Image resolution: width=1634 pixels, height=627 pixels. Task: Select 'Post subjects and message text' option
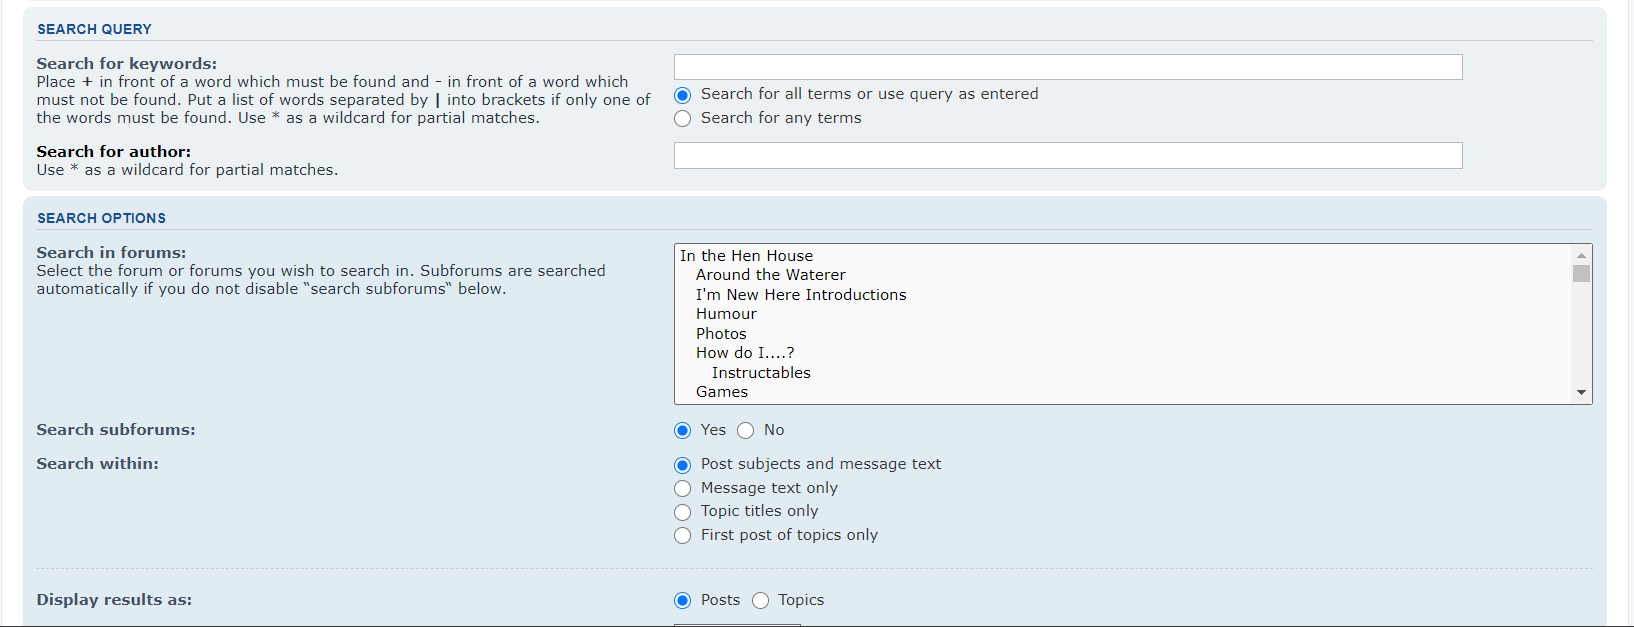coord(683,465)
